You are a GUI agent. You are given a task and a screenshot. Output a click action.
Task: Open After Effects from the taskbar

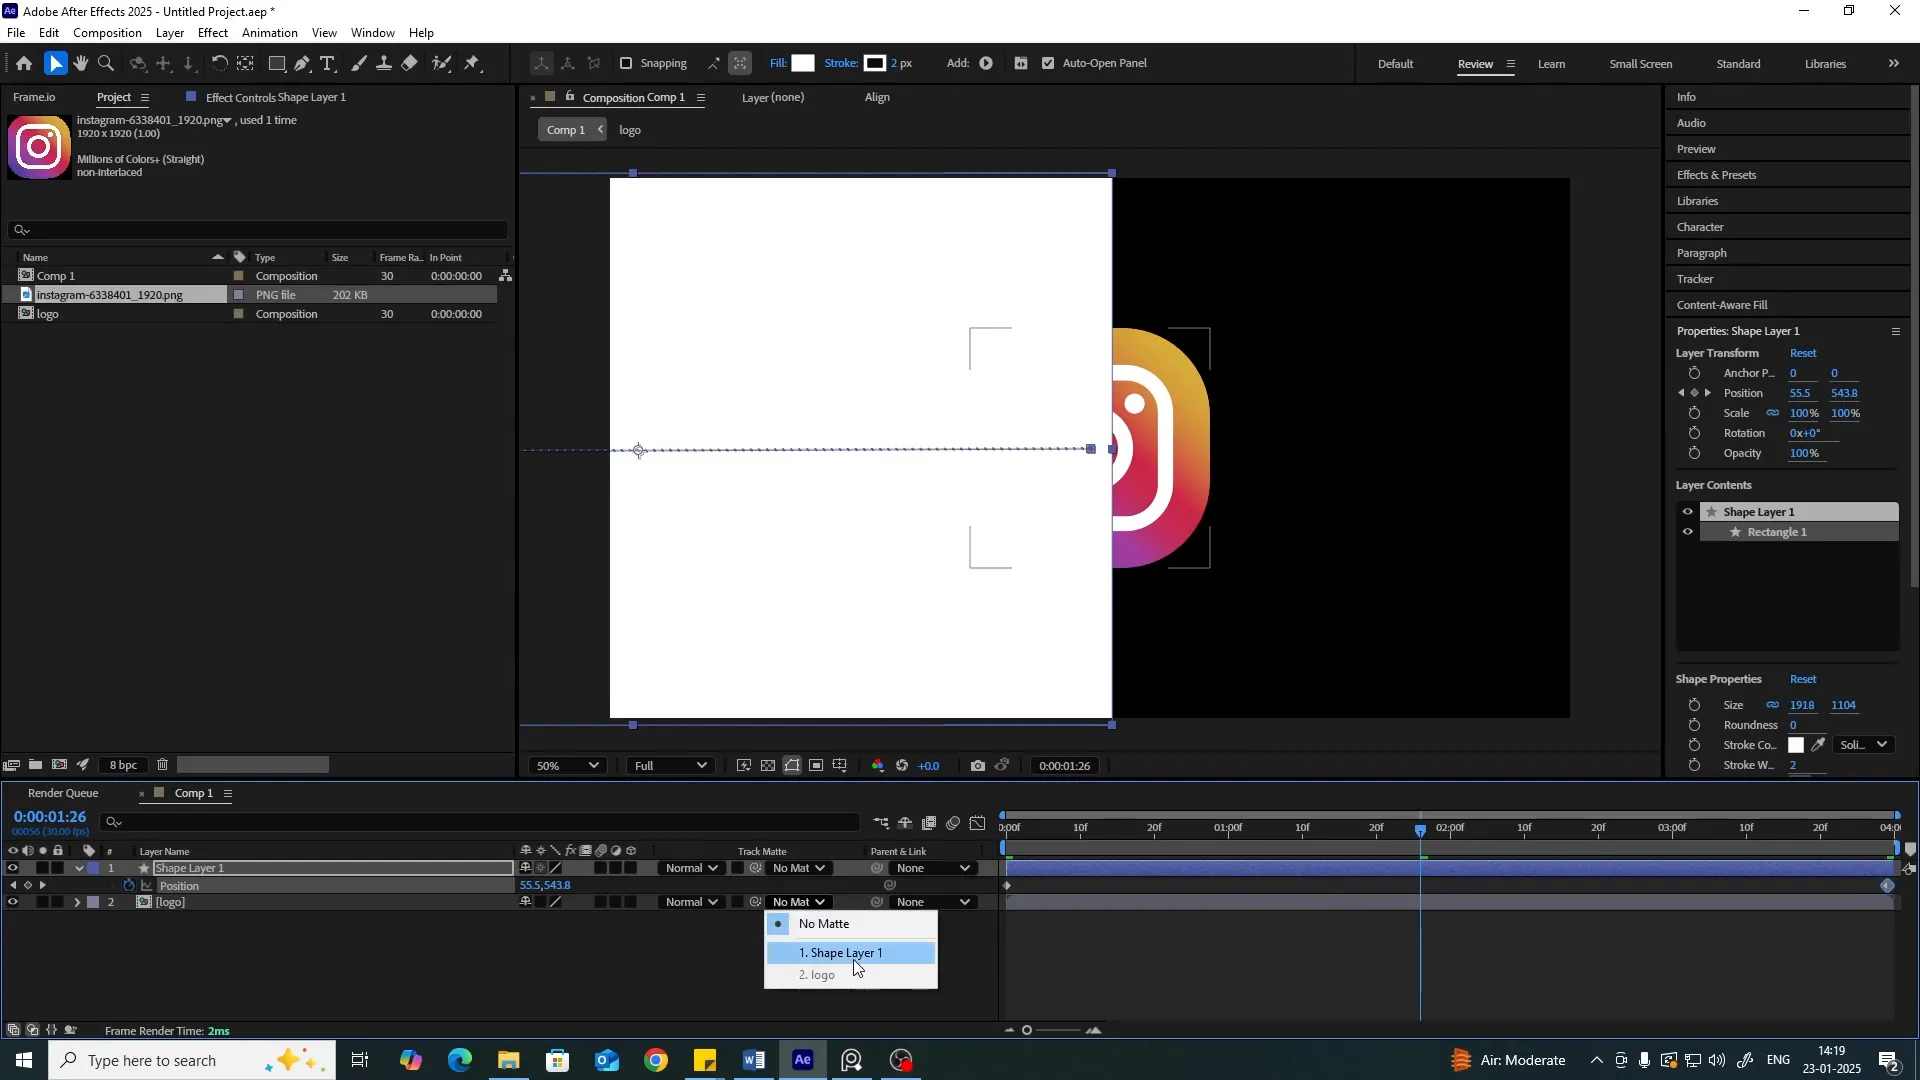[x=803, y=1060]
